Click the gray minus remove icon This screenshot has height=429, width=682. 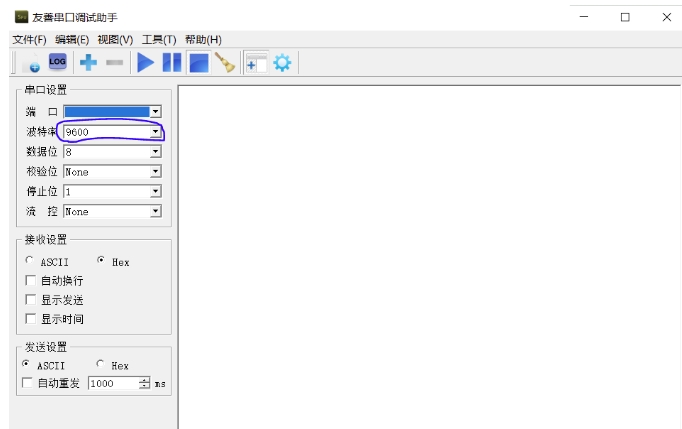pos(114,63)
